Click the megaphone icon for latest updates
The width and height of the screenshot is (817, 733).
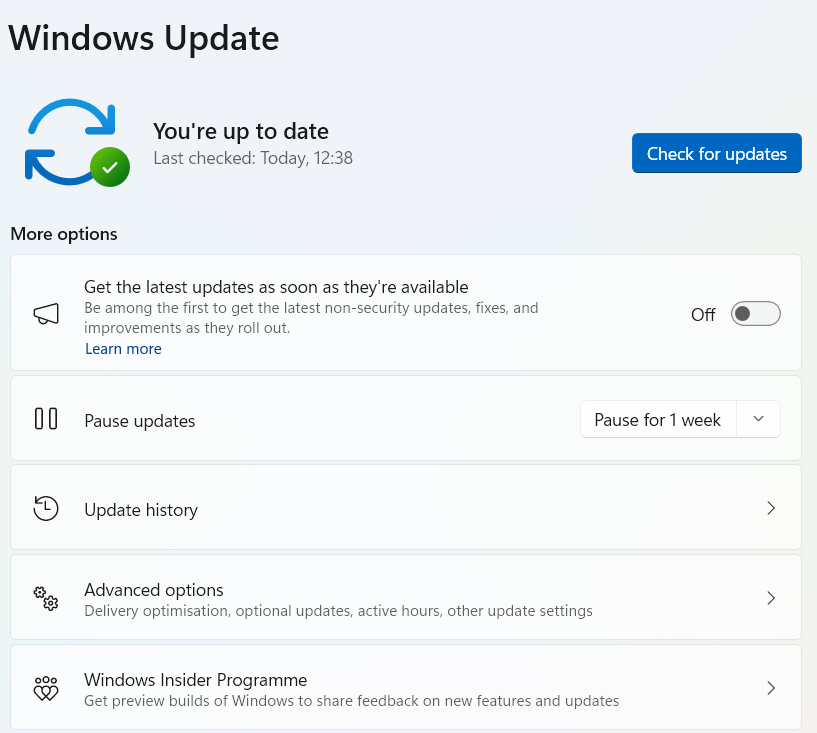click(44, 311)
